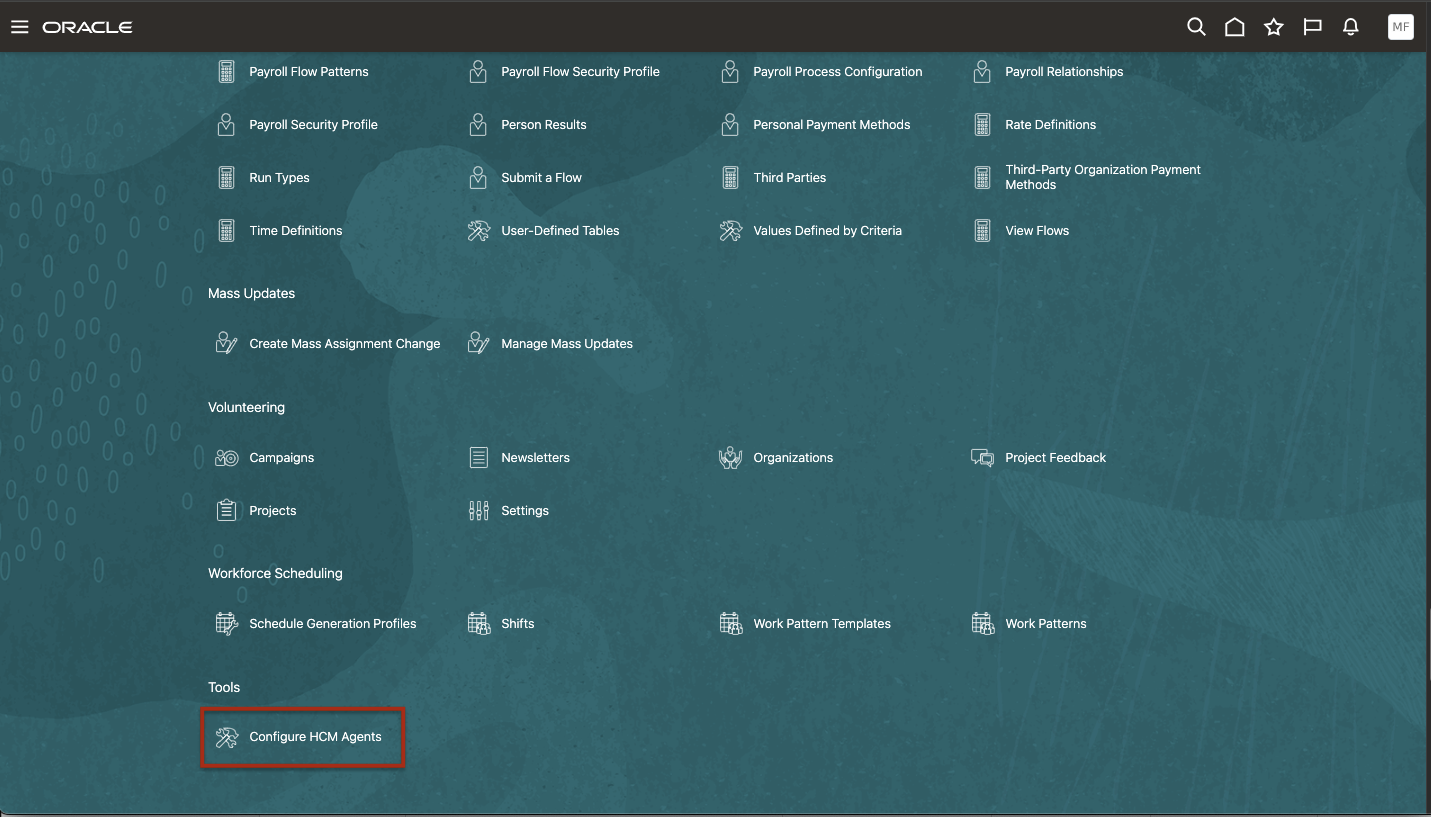Open the hamburger navigator menu

[x=19, y=27]
